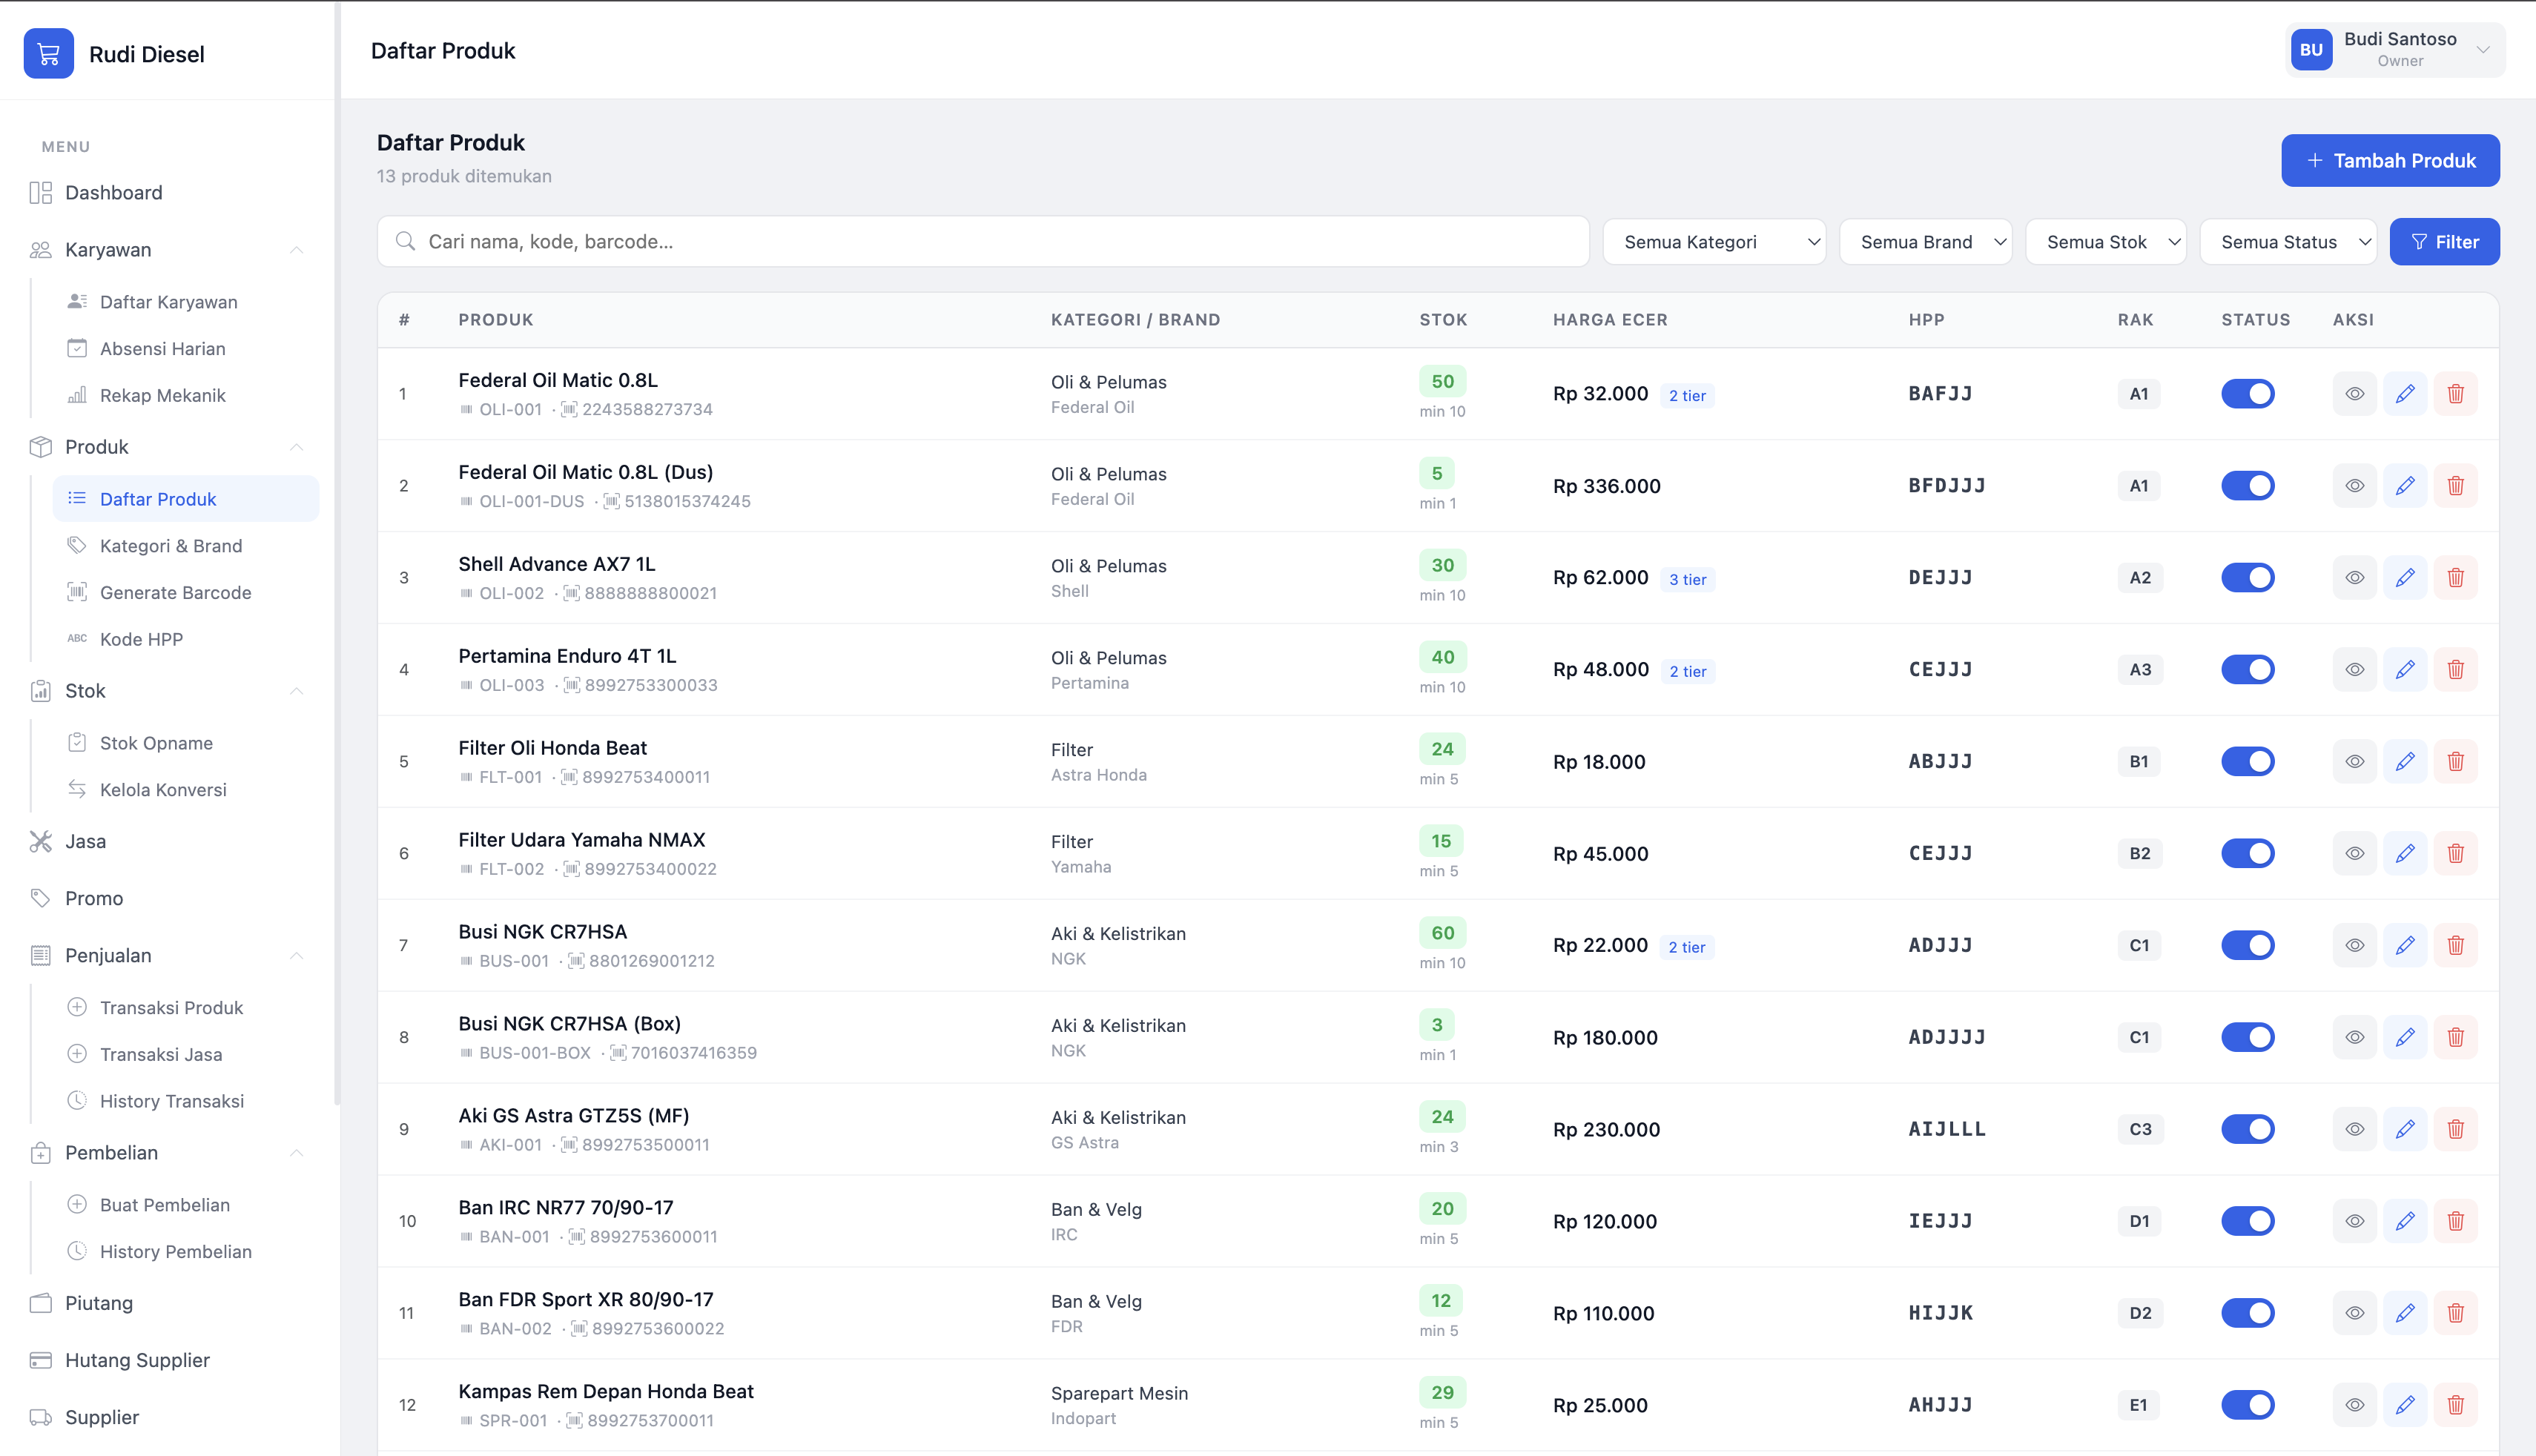Collapse the Karyawan menu section
The height and width of the screenshot is (1456, 2536).
click(296, 250)
